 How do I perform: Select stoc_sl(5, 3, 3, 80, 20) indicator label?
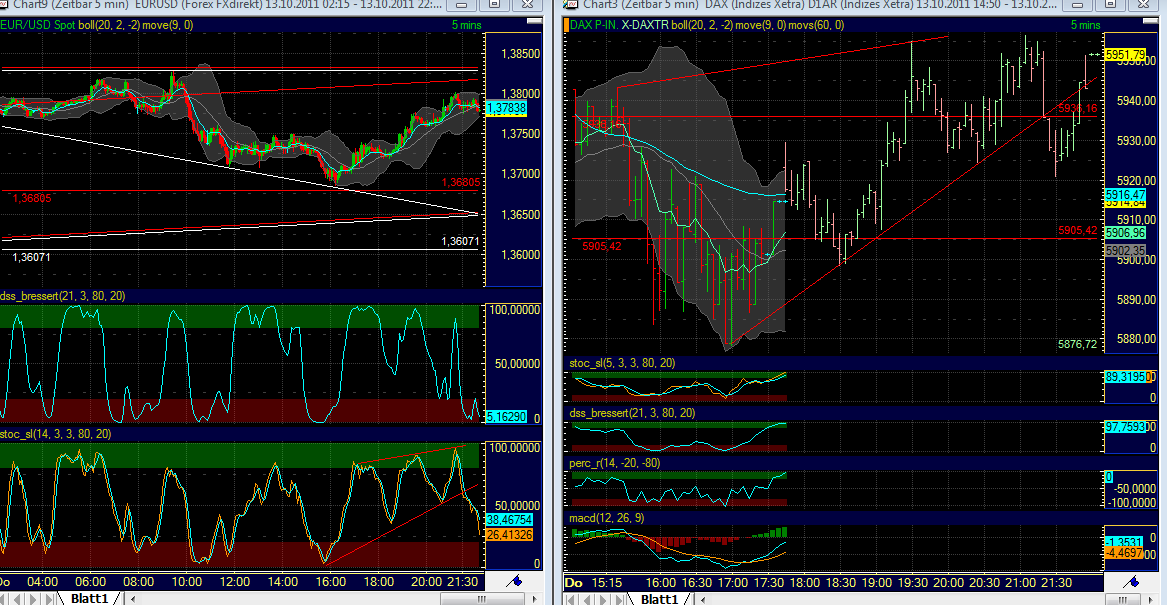[x=622, y=363]
